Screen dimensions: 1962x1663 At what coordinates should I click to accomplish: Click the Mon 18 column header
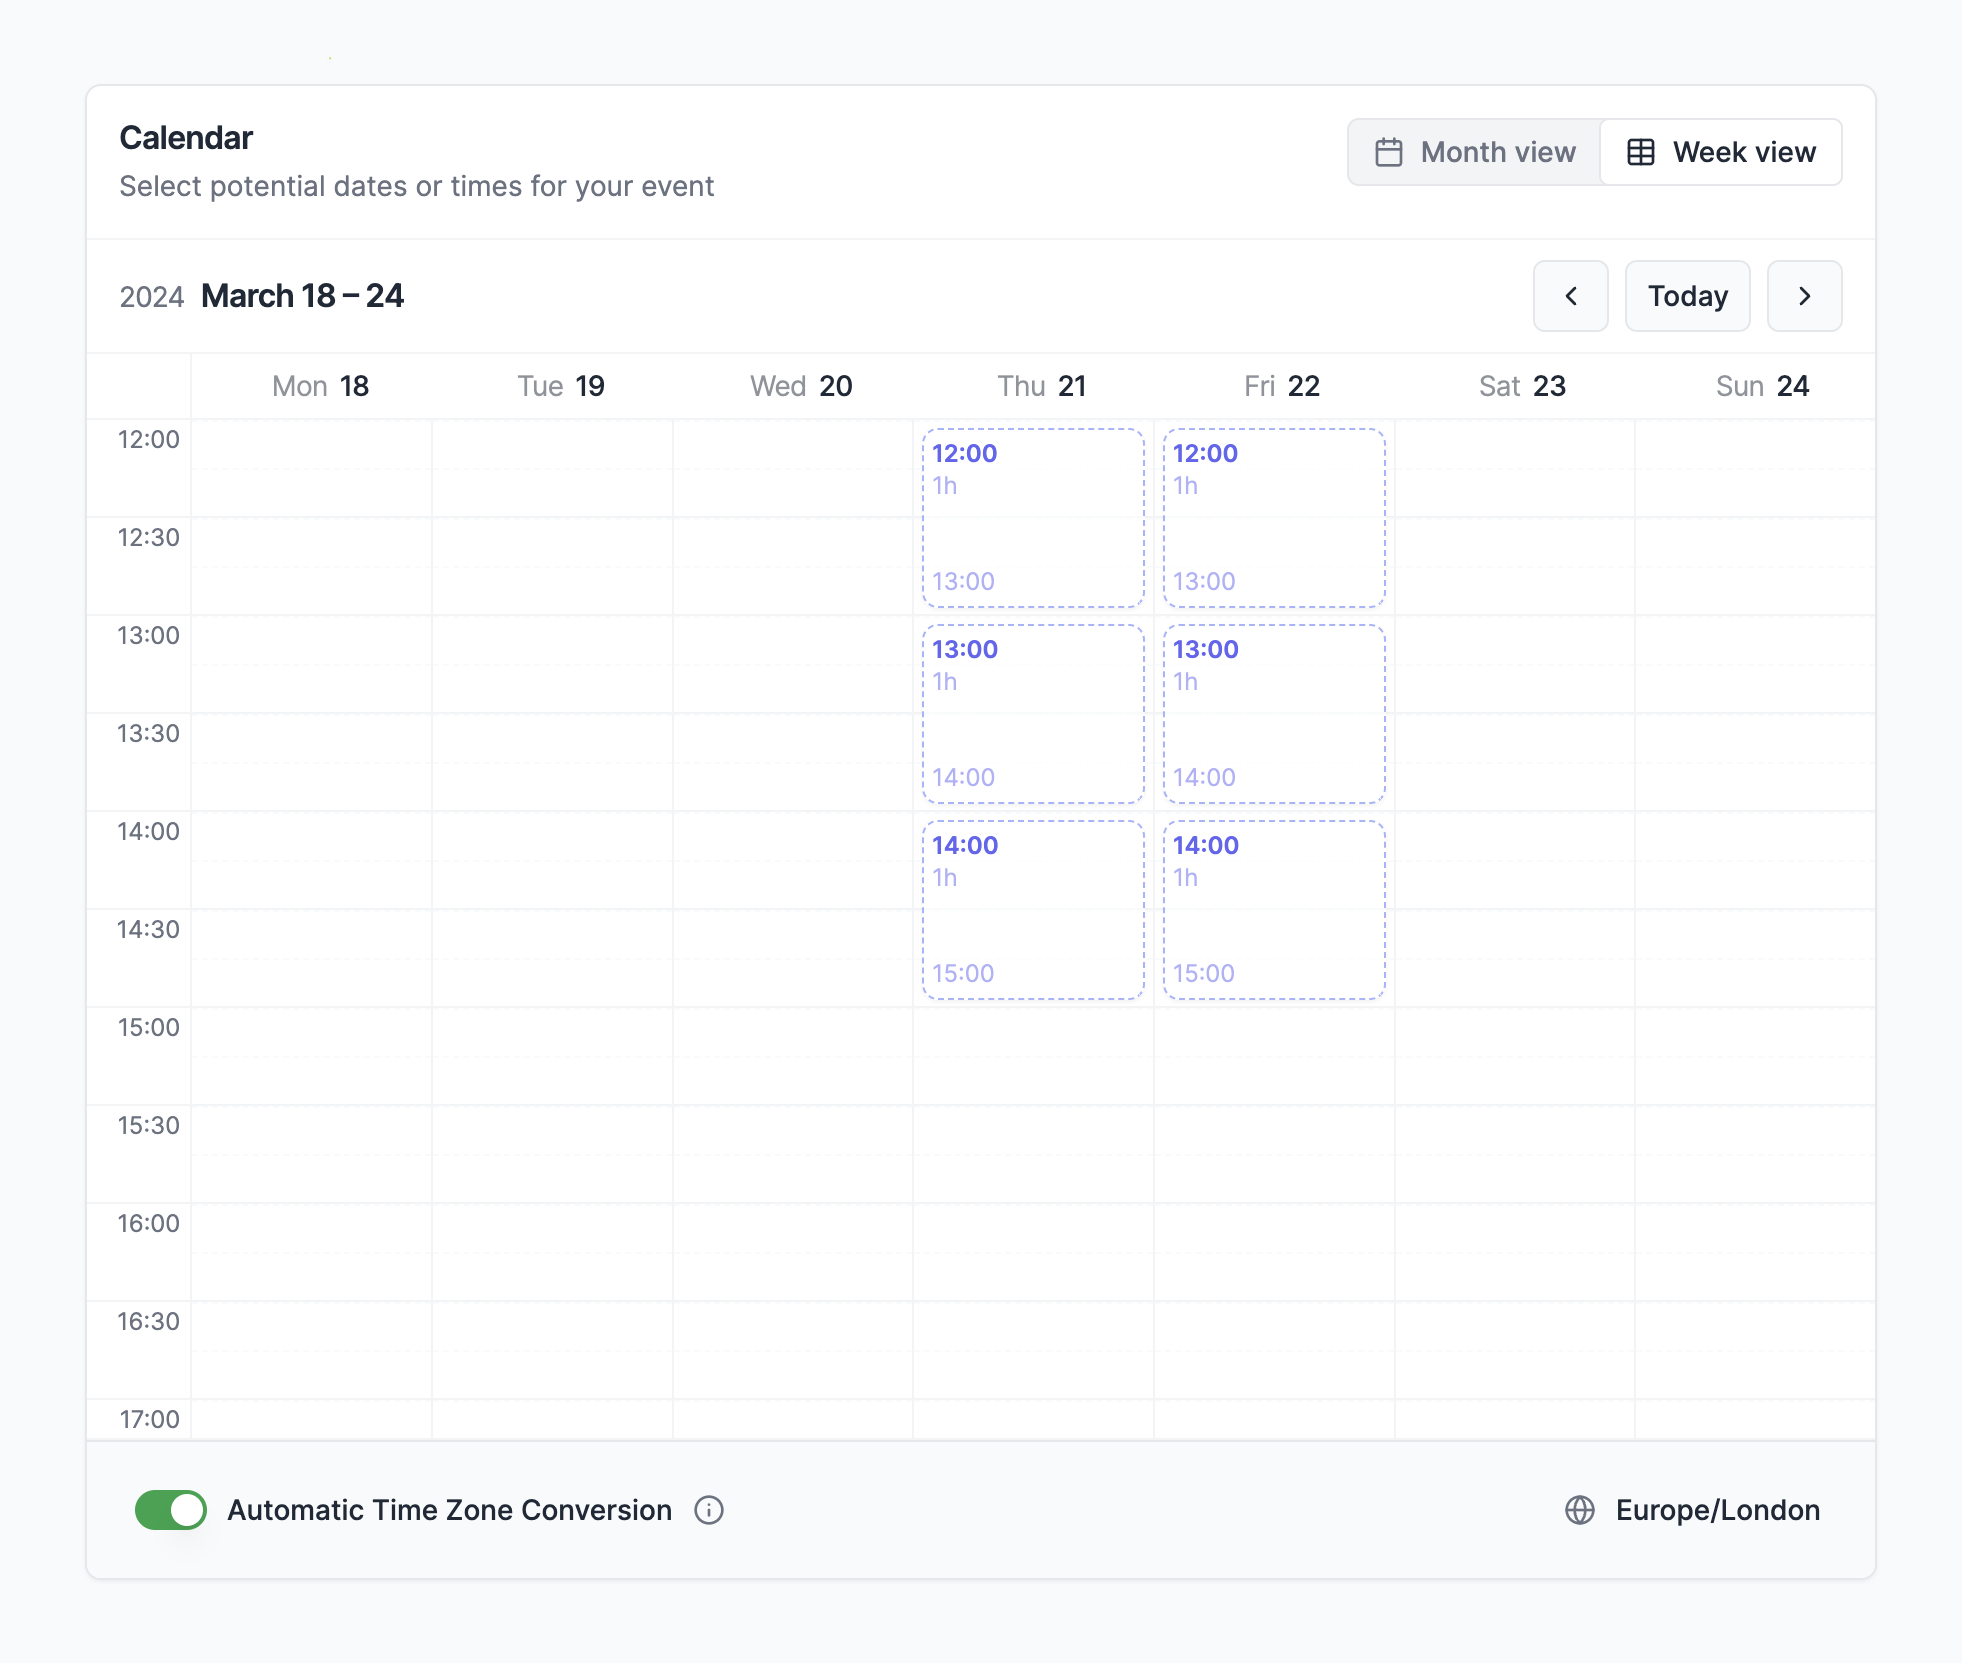coord(320,386)
